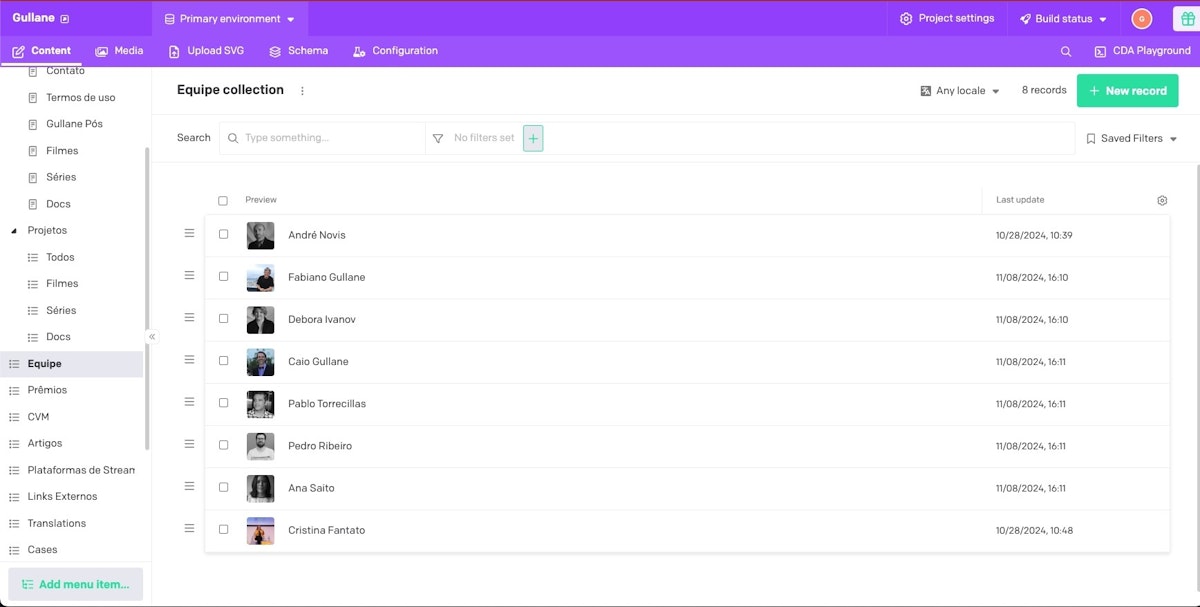Image resolution: width=1200 pixels, height=607 pixels.
Task: Click drag handle for Caio Gullane row
Action: click(189, 359)
